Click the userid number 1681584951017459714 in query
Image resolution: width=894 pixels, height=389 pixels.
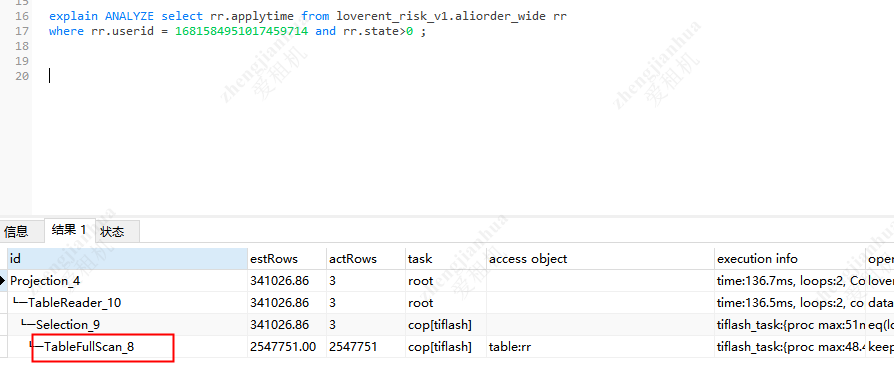click(241, 31)
